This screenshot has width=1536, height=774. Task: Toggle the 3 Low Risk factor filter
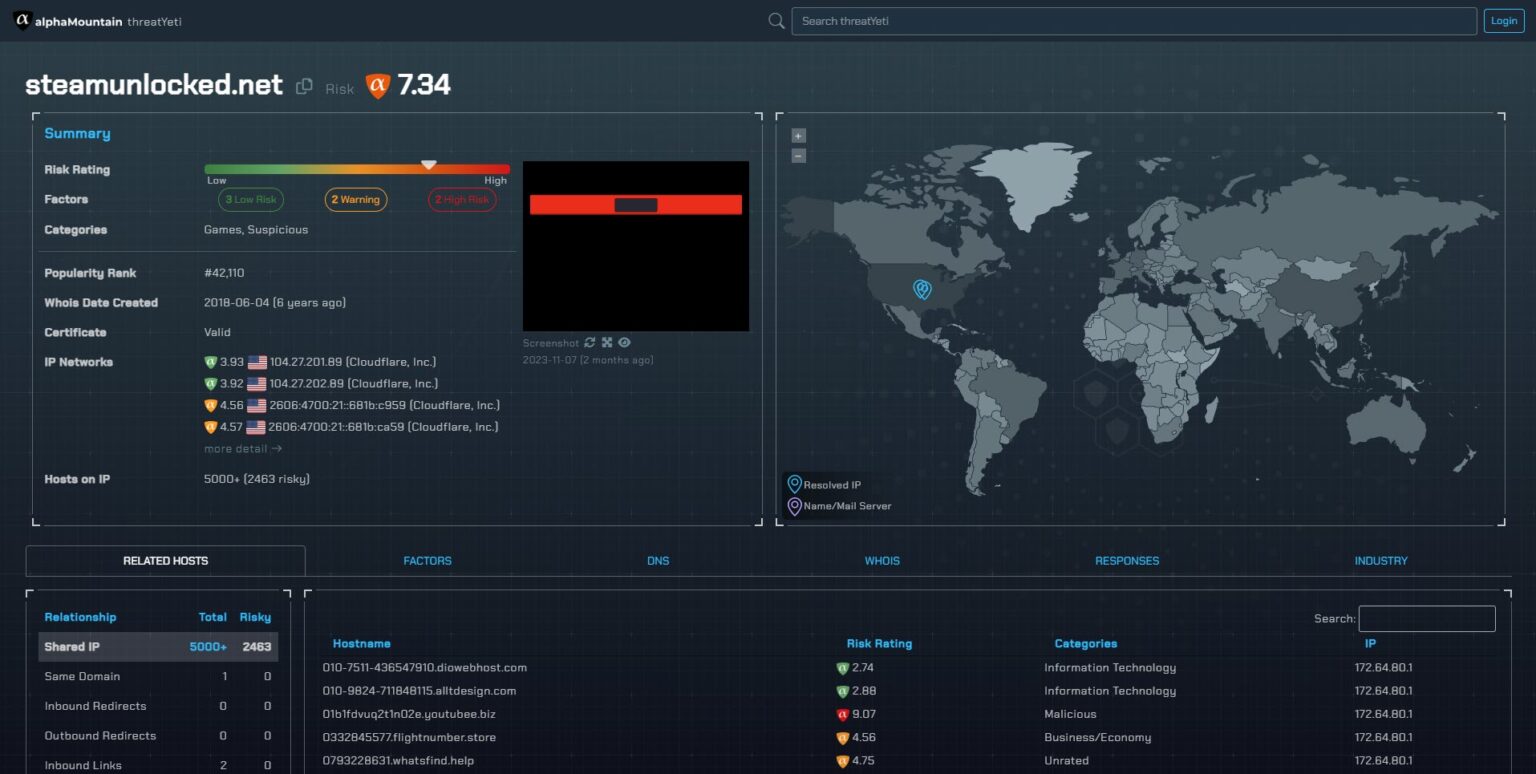(x=251, y=200)
